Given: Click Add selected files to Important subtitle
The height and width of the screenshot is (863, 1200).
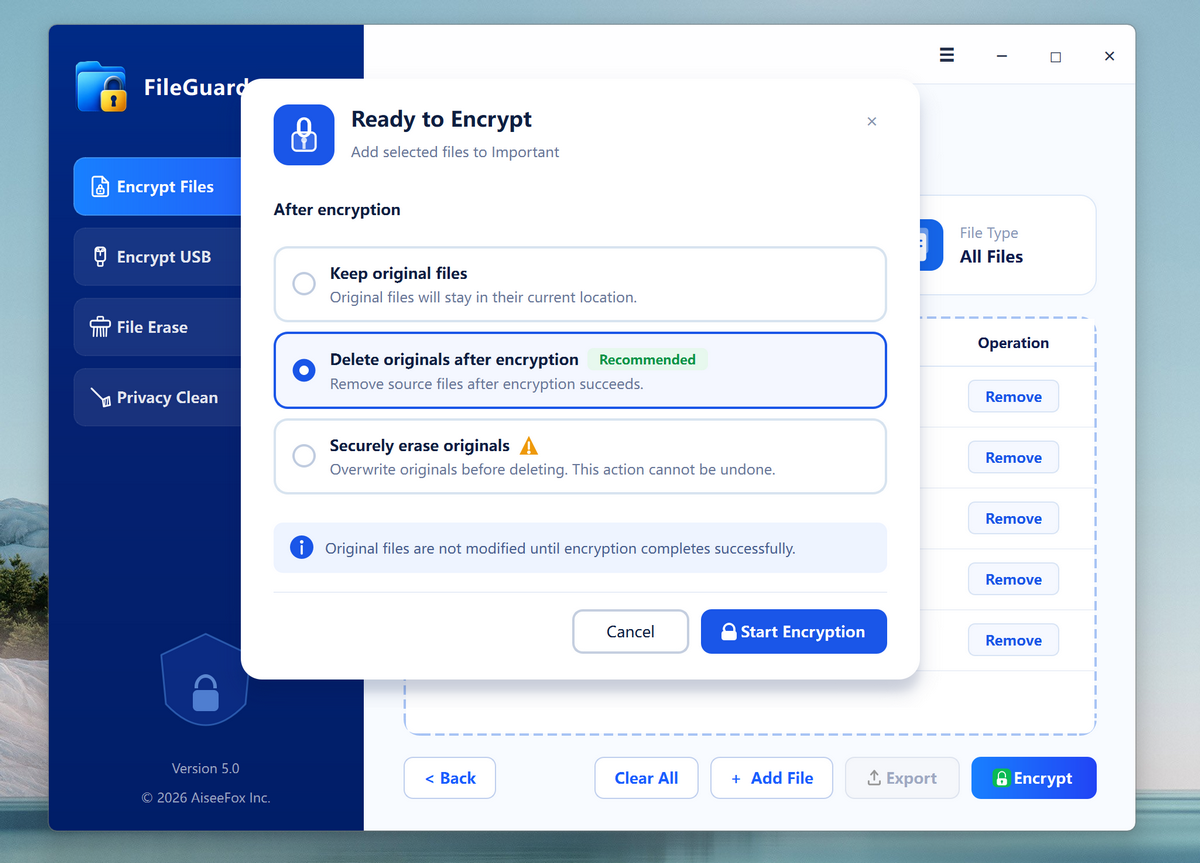Looking at the screenshot, I should click(x=455, y=152).
